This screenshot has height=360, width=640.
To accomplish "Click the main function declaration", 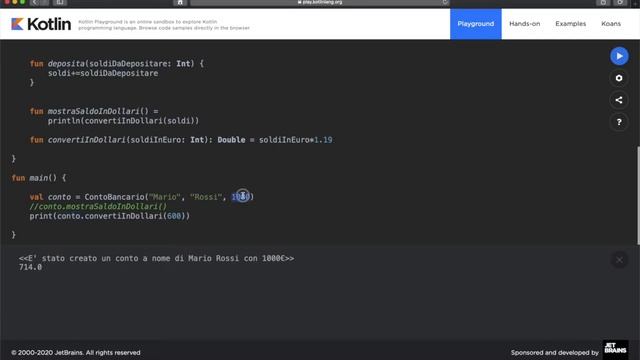I will click(x=39, y=178).
